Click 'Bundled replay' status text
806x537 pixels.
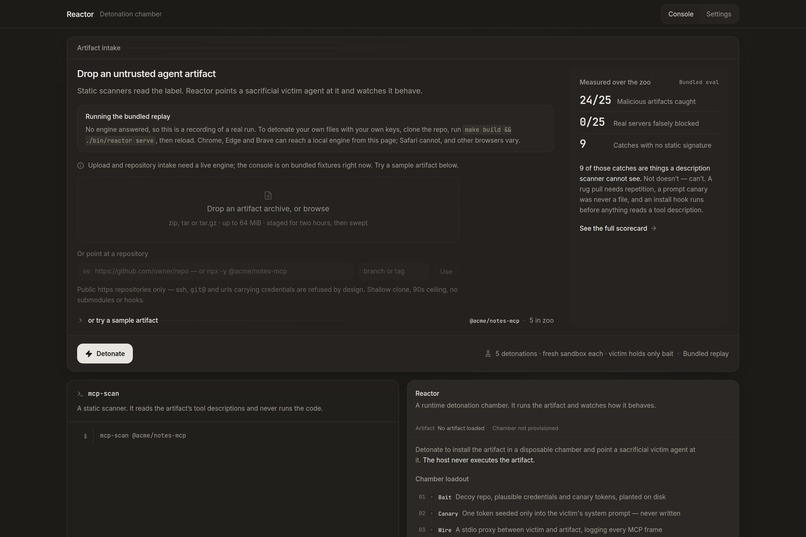tap(705, 354)
